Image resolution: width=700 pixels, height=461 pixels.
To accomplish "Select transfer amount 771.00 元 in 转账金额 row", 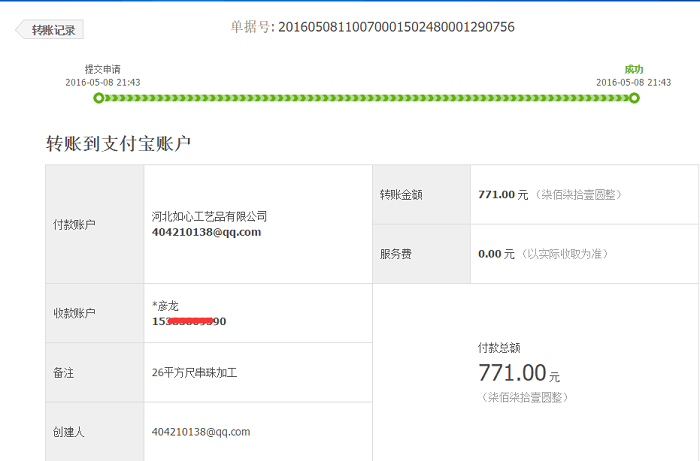I will 503,195.
